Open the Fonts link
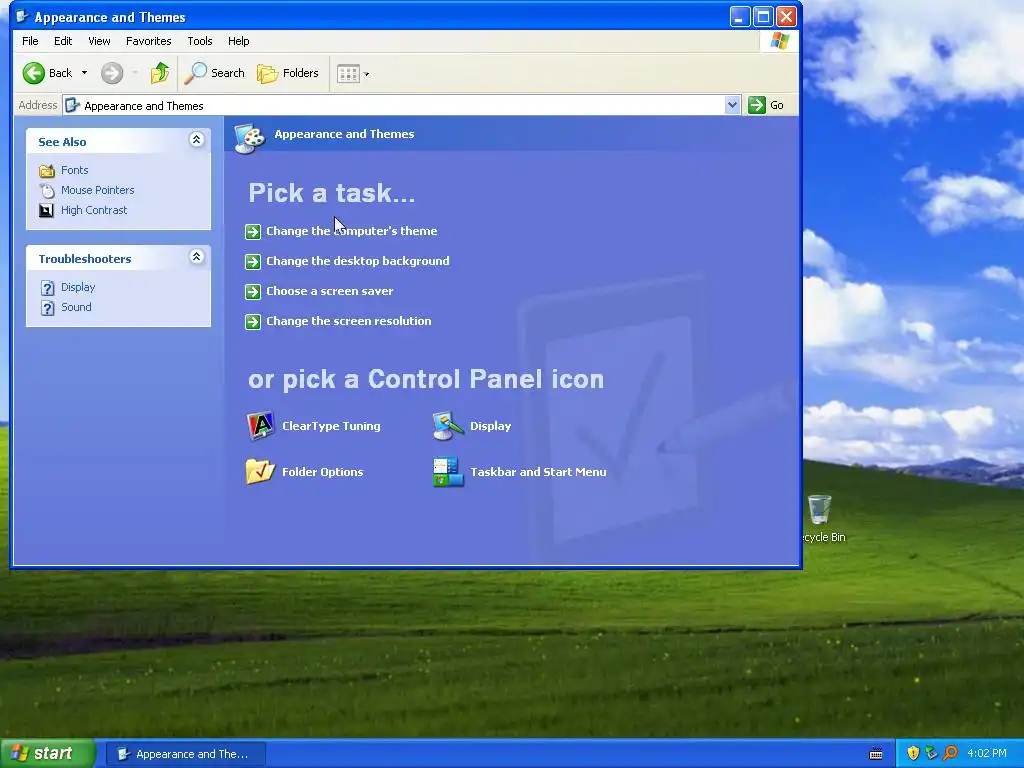This screenshot has width=1024, height=768. 74,170
